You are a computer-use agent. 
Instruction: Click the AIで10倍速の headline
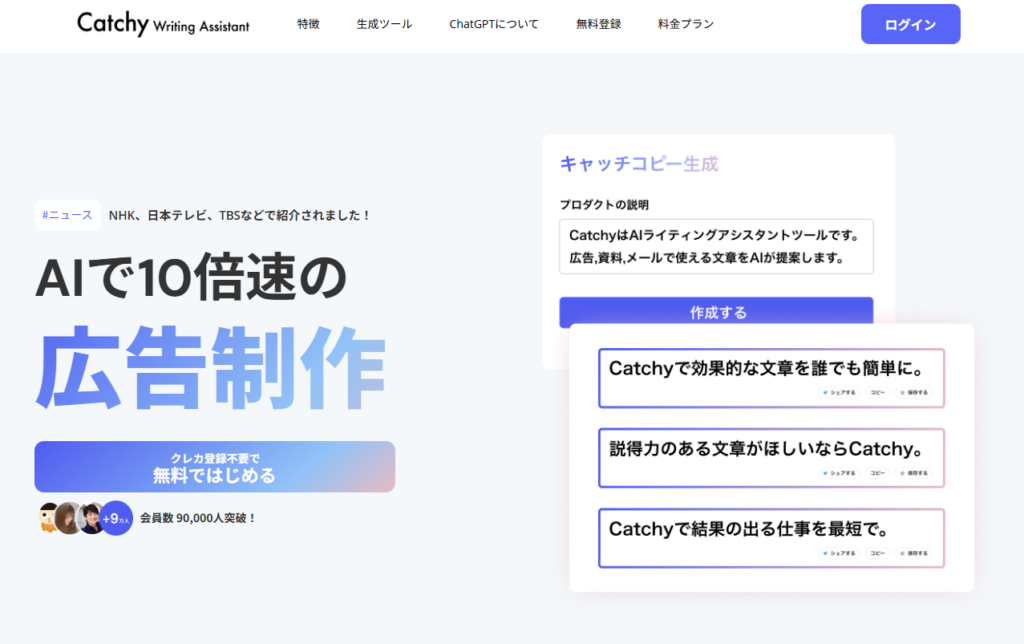coord(191,277)
